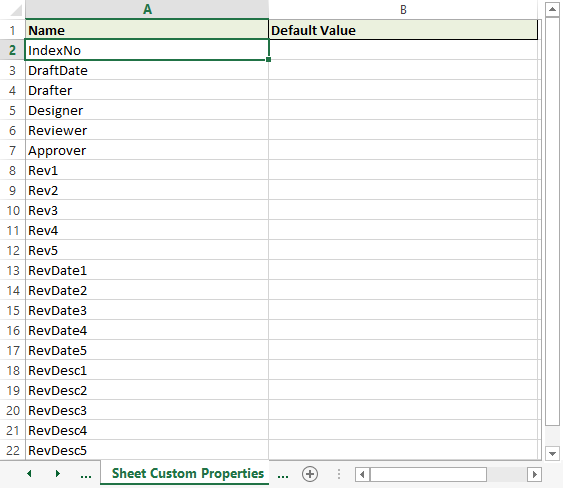
Task: Select the RevDesc5 cell
Action: click(147, 450)
